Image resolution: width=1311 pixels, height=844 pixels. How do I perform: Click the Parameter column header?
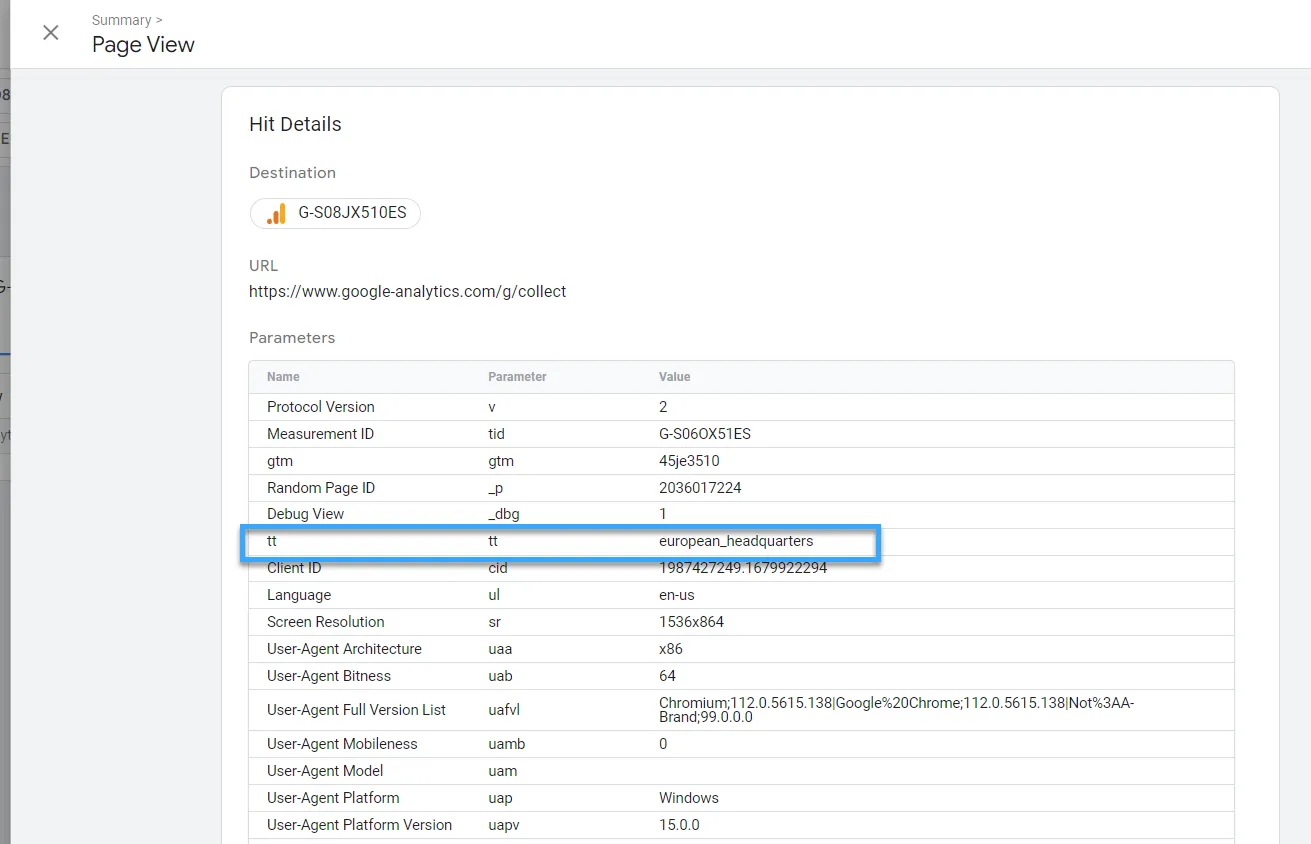point(517,377)
